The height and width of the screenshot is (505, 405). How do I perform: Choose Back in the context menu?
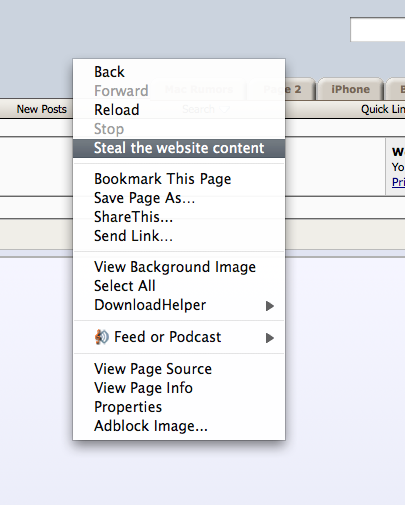click(179, 72)
